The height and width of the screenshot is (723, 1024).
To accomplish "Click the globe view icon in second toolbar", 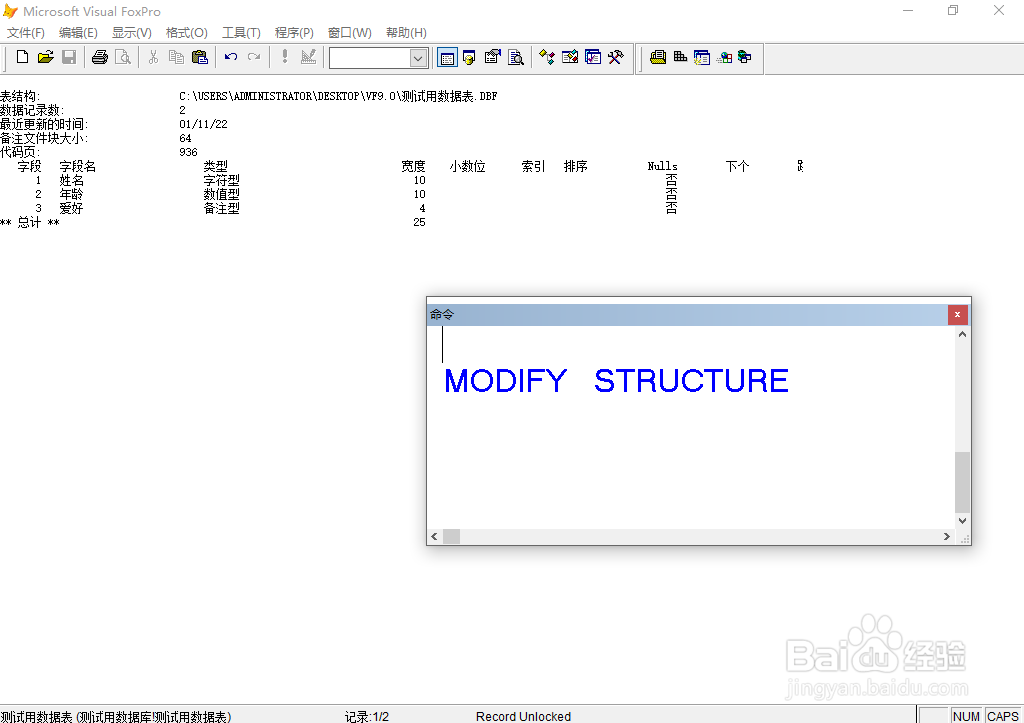I will click(x=744, y=57).
